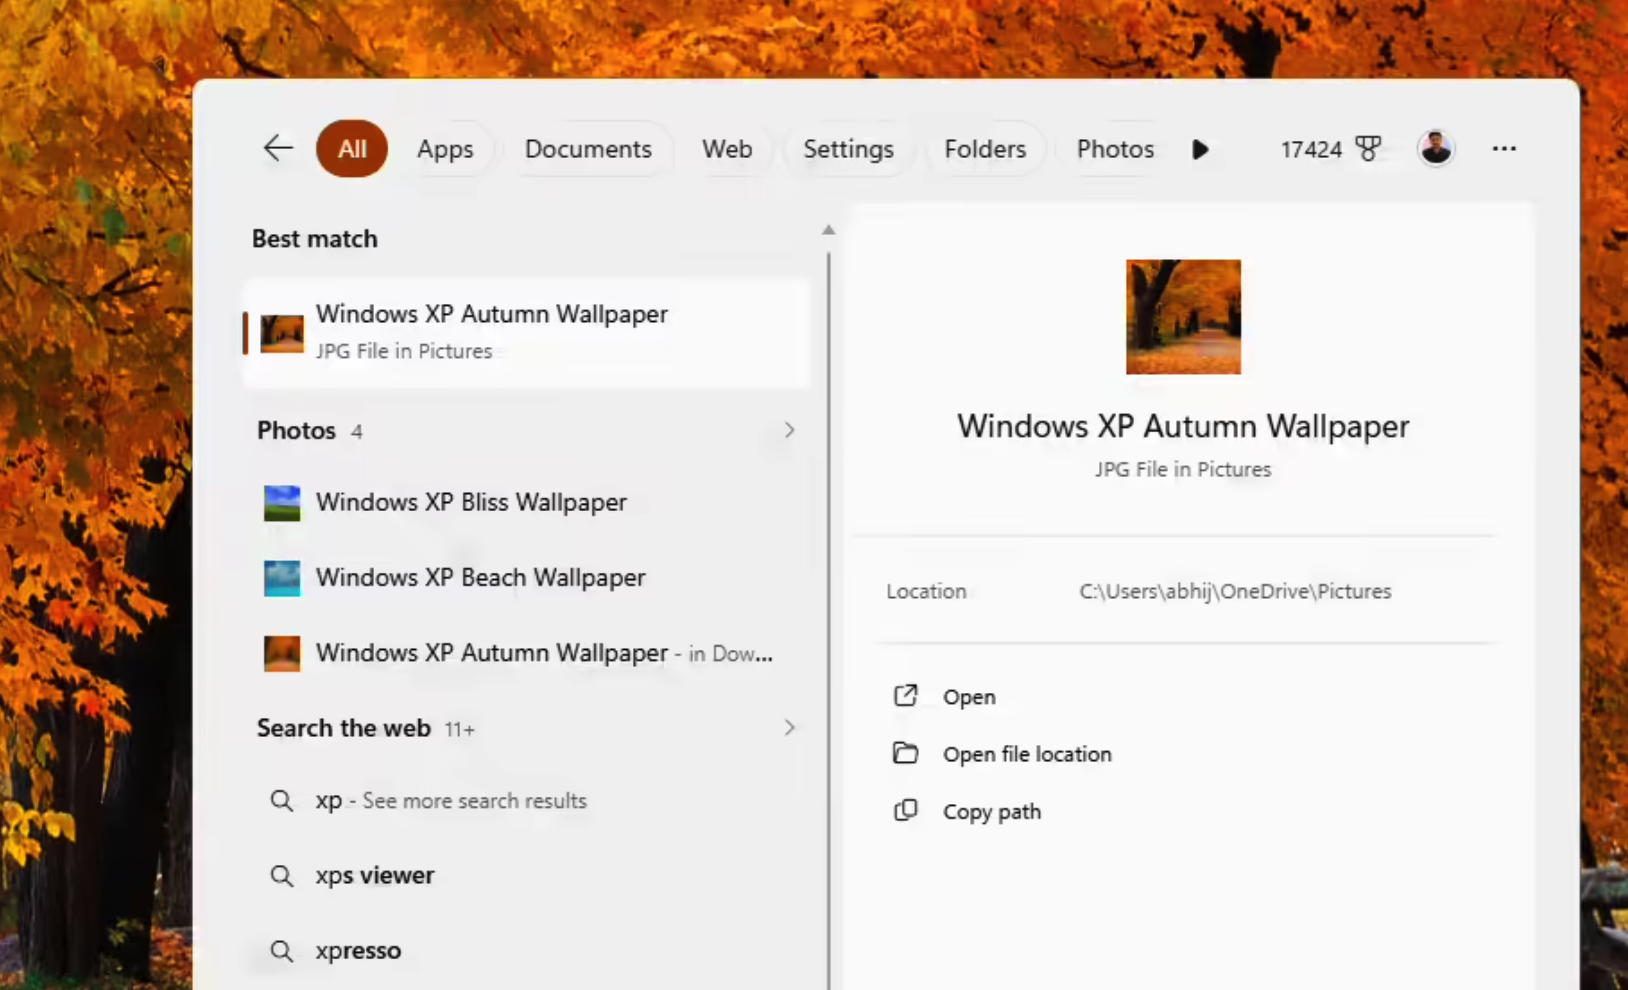The image size is (1628, 990).
Task: Click Downloads Autumn wallpaper thumbnail icon
Action: point(282,654)
